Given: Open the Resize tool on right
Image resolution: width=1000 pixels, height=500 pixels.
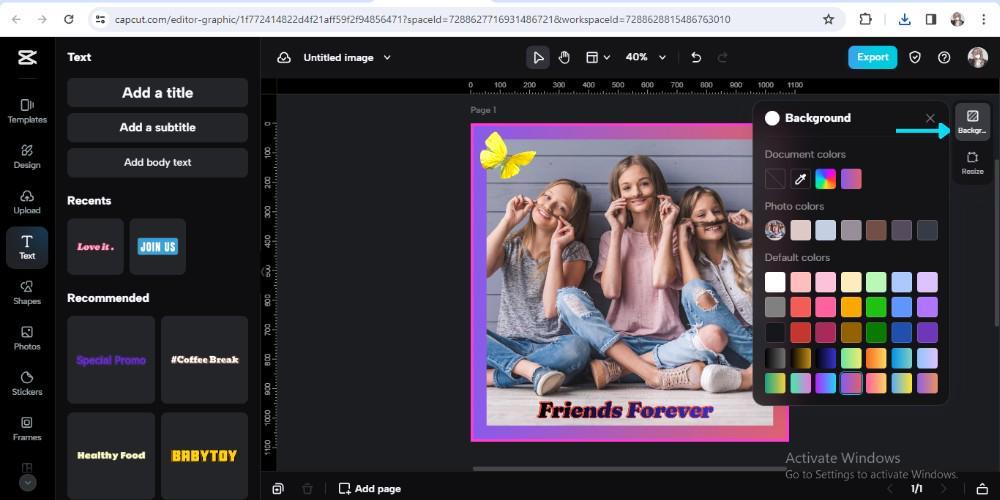Looking at the screenshot, I should 972,163.
